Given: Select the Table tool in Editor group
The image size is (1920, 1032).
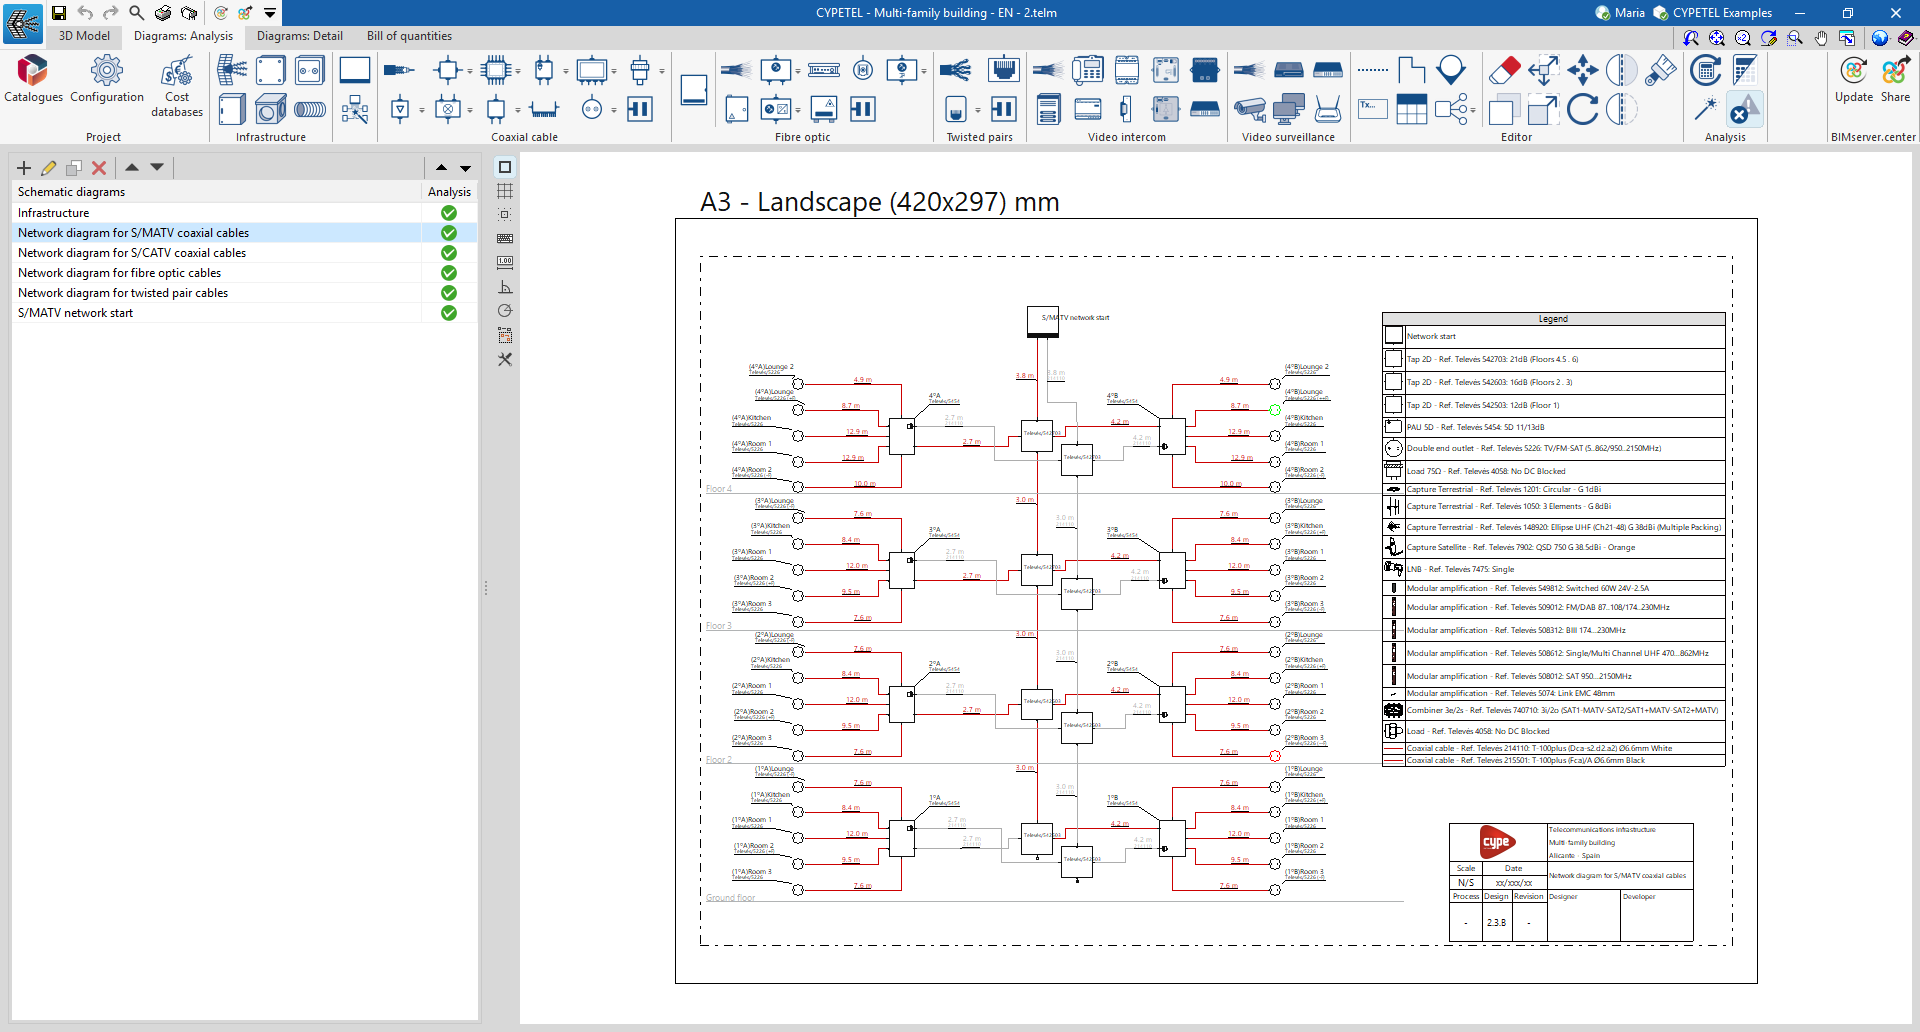Looking at the screenshot, I should click(x=1411, y=109).
